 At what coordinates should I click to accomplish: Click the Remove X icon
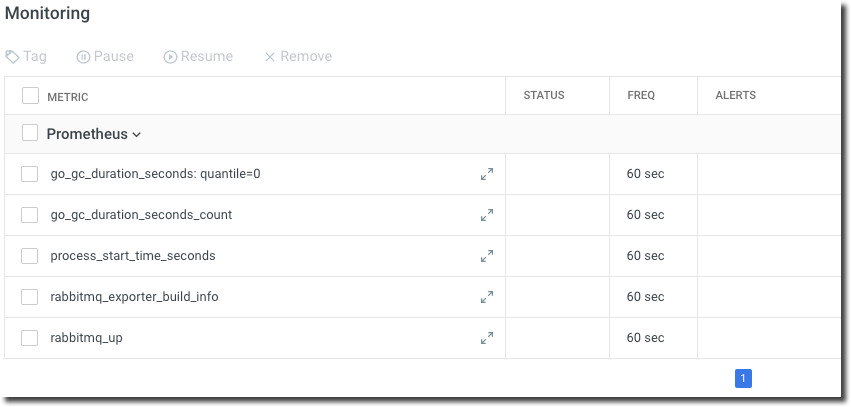pos(269,57)
